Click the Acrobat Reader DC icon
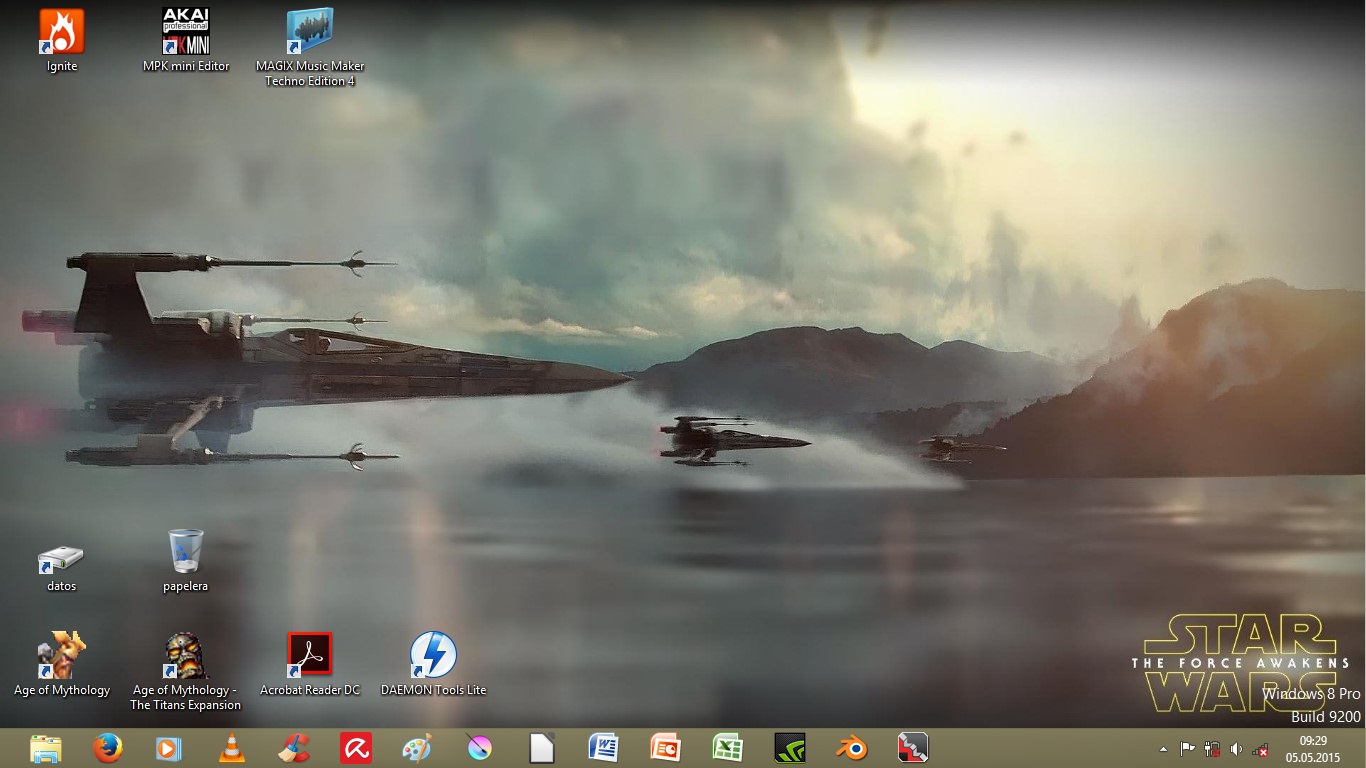Viewport: 1366px width, 768px height. coord(310,656)
